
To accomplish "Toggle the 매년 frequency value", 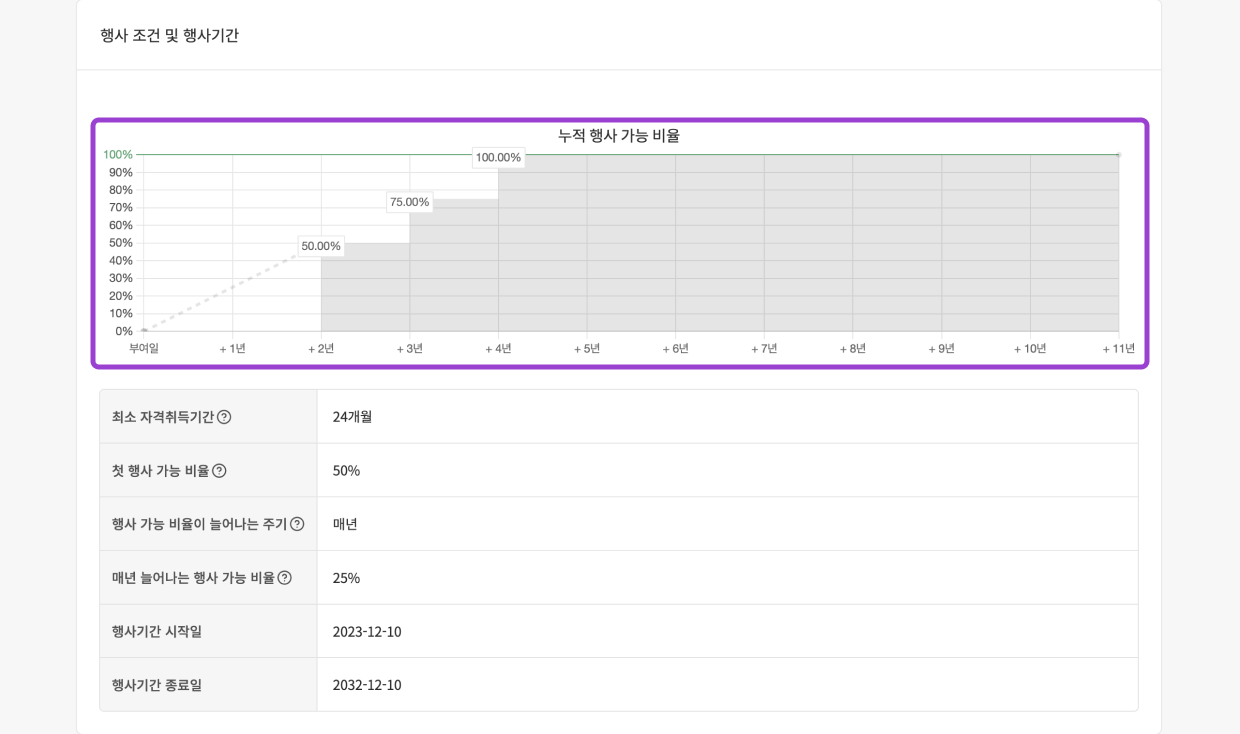I will (x=344, y=523).
